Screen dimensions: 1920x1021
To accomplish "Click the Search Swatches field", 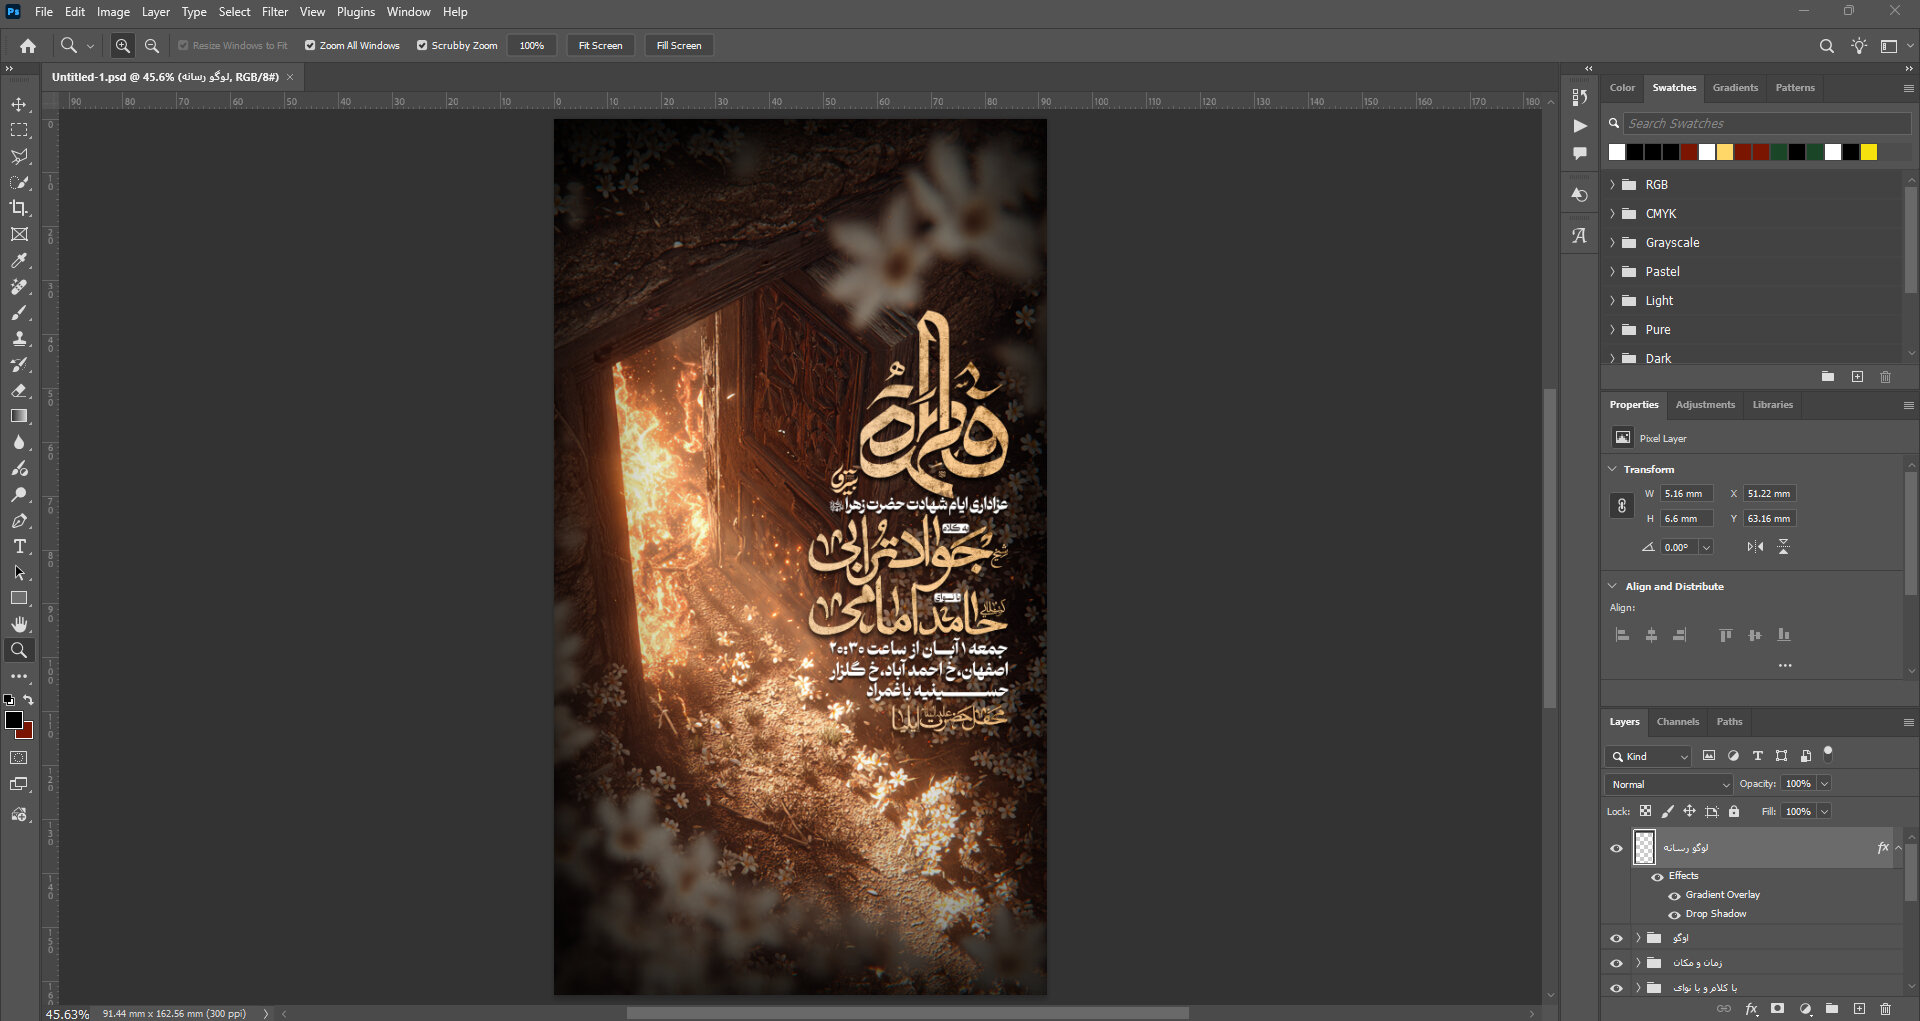I will coord(1767,123).
